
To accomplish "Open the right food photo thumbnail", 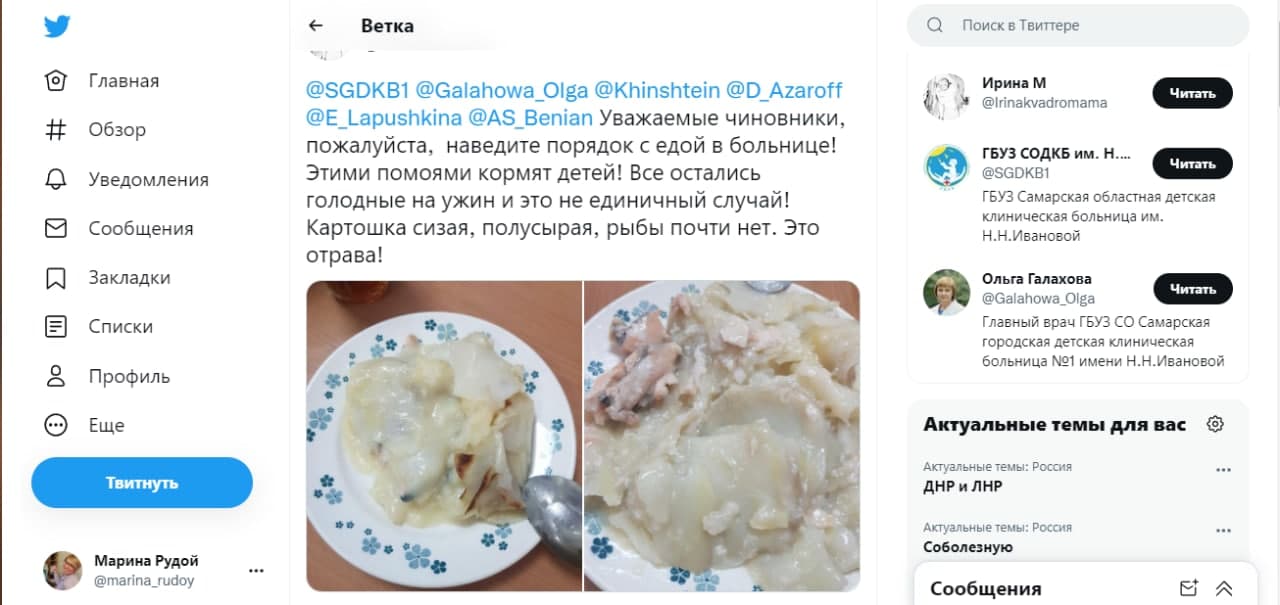I will [722, 436].
